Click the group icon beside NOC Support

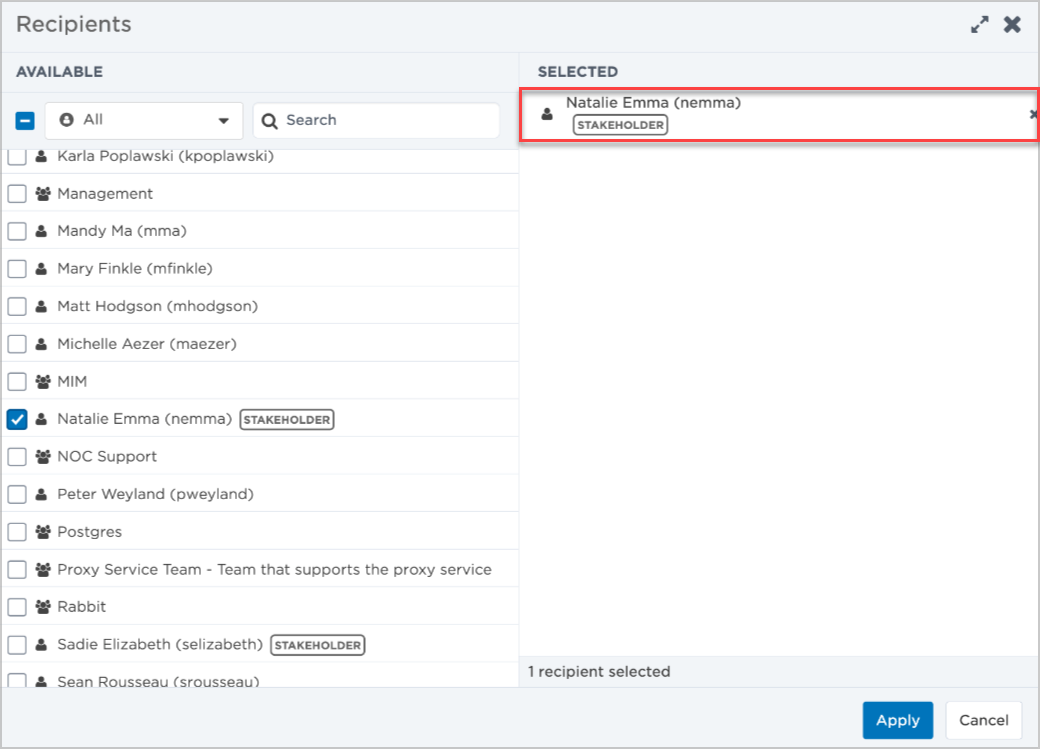pos(42,457)
